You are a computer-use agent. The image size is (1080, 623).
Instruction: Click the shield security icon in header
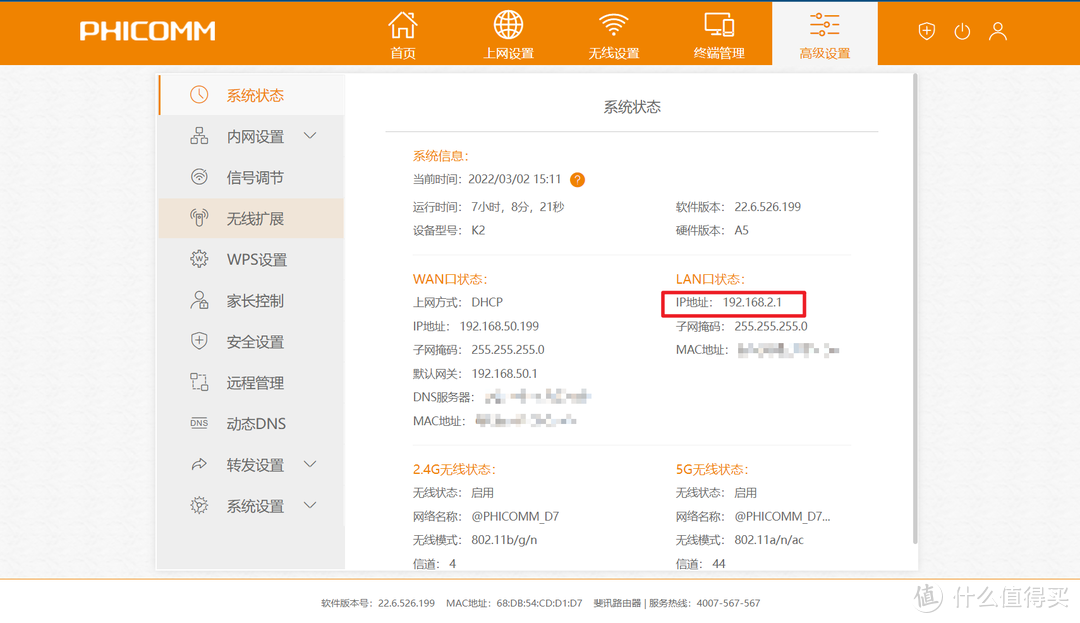point(927,31)
